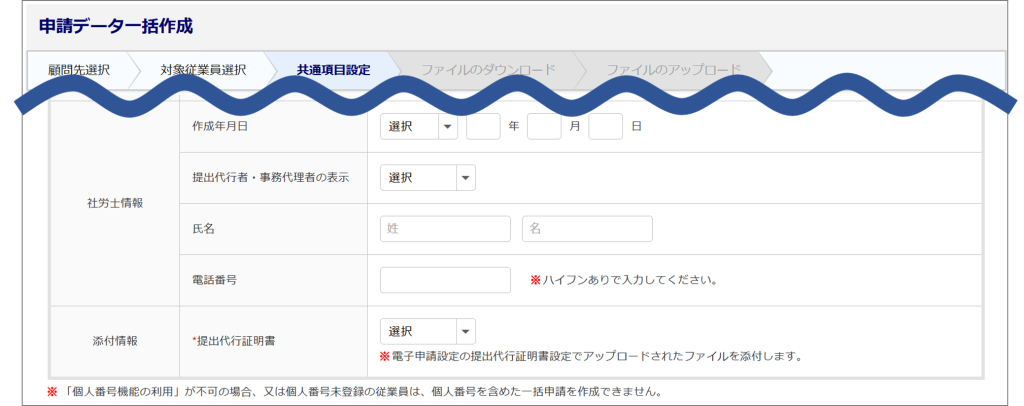Focus the 名 (first name) field
The height and width of the screenshot is (406, 1024).
[587, 229]
